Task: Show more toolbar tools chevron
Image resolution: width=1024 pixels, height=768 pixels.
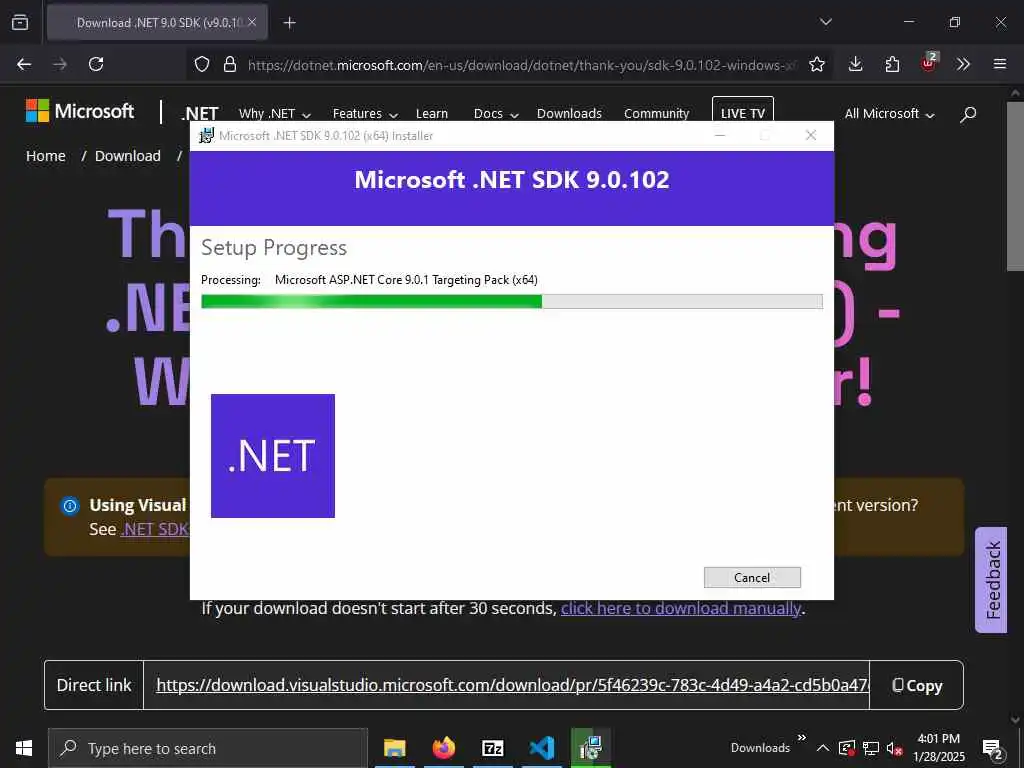Action: pyautogui.click(x=963, y=64)
